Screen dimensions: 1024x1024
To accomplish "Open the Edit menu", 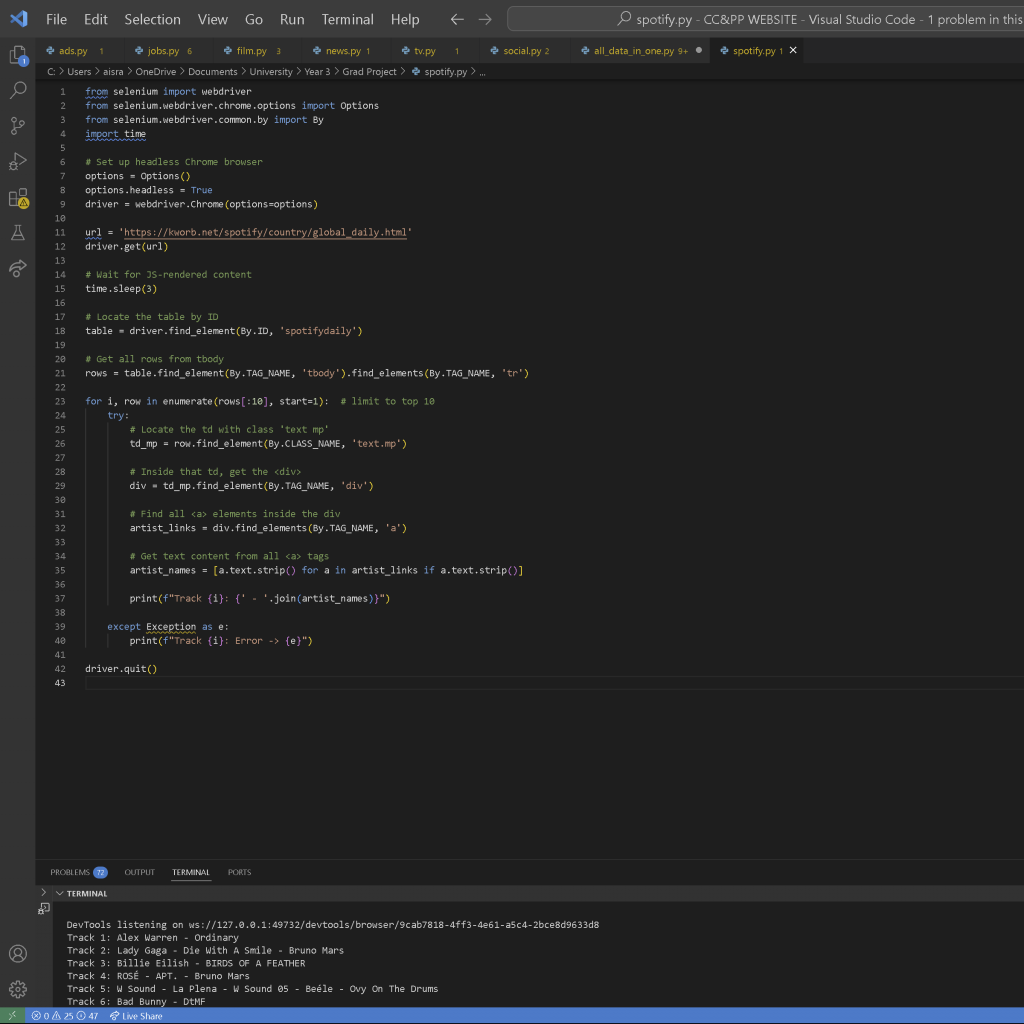I will (x=95, y=20).
